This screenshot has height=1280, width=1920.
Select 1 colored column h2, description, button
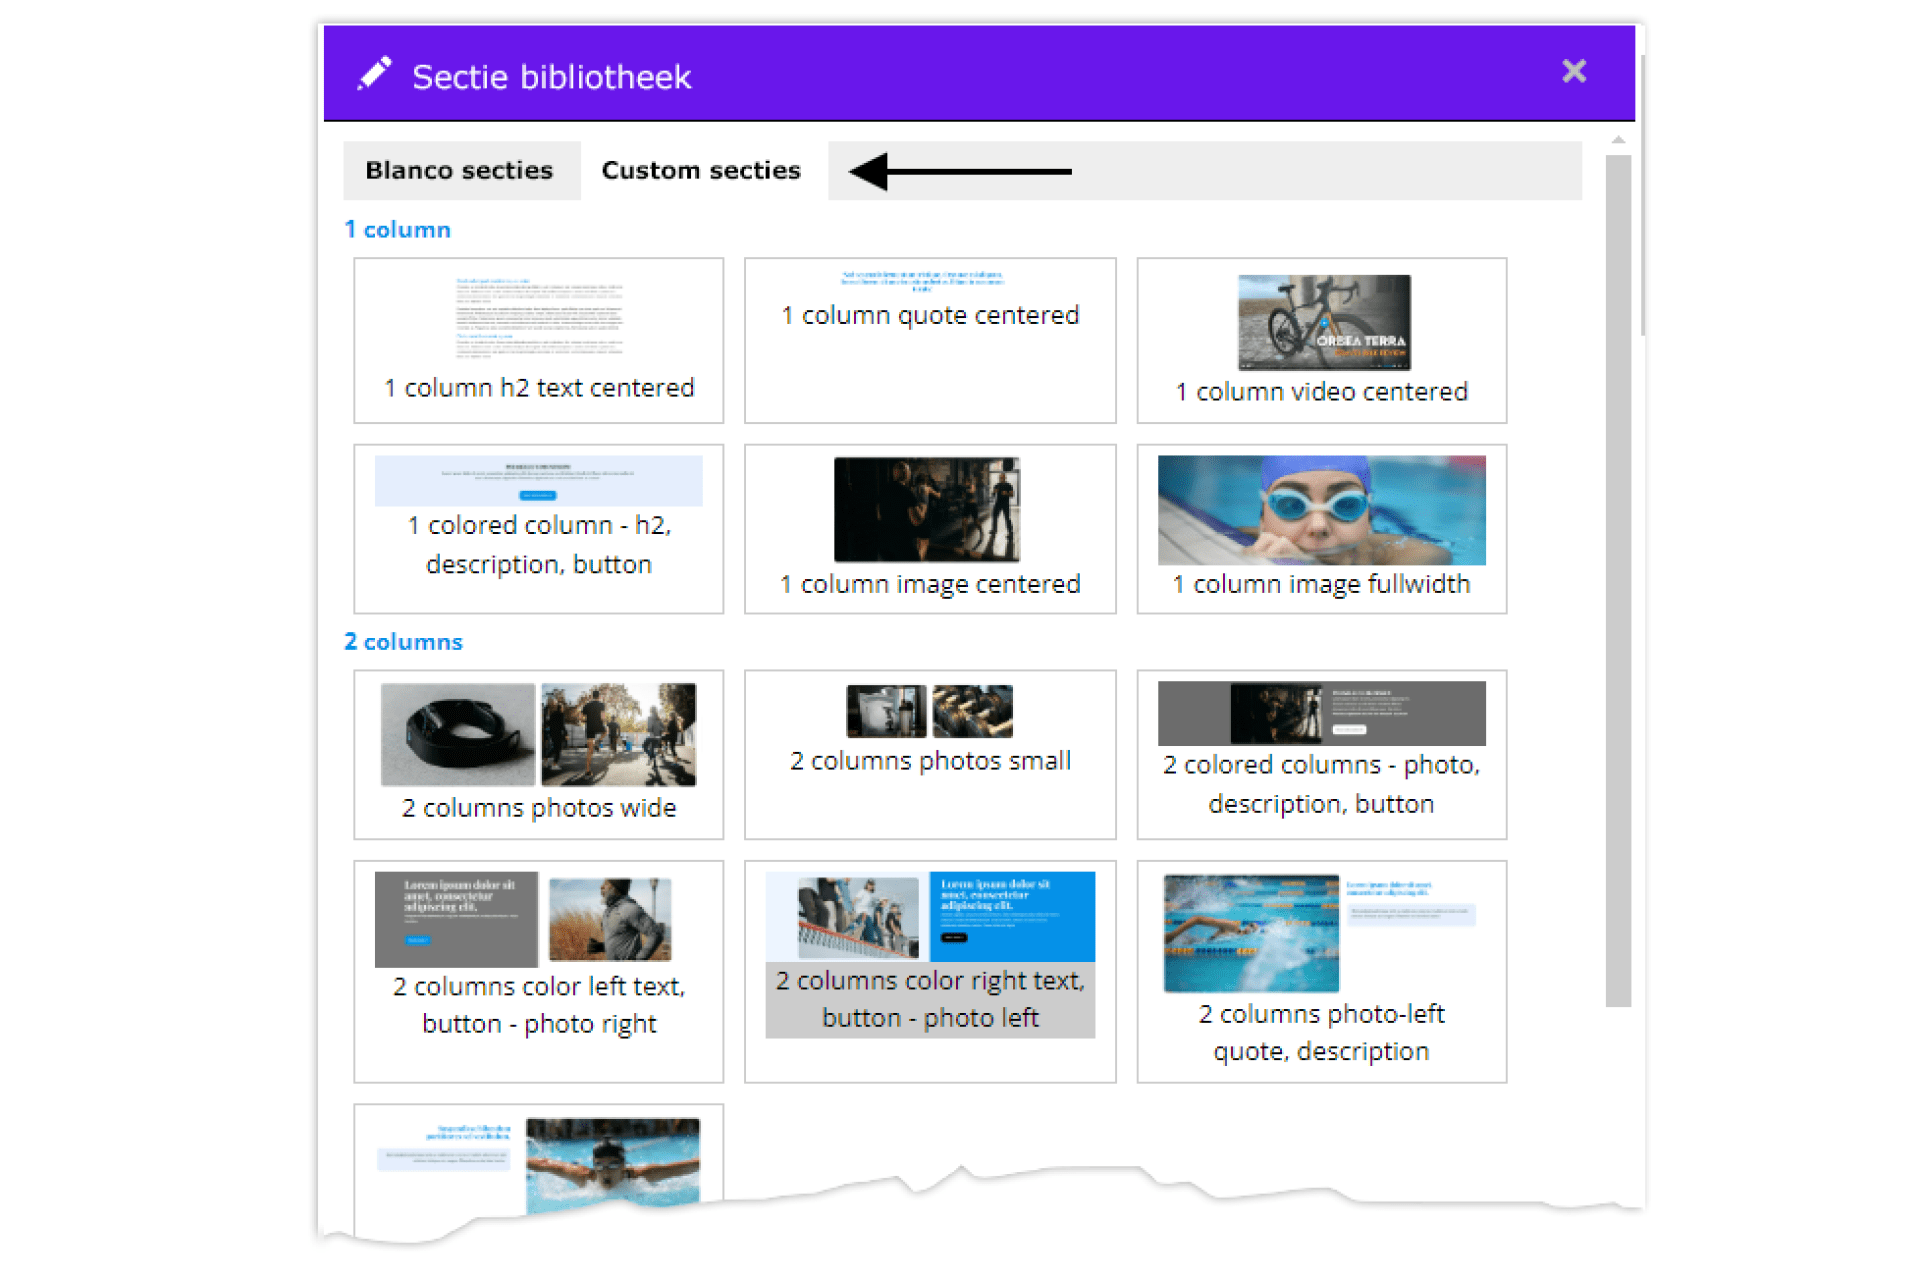coord(538,529)
